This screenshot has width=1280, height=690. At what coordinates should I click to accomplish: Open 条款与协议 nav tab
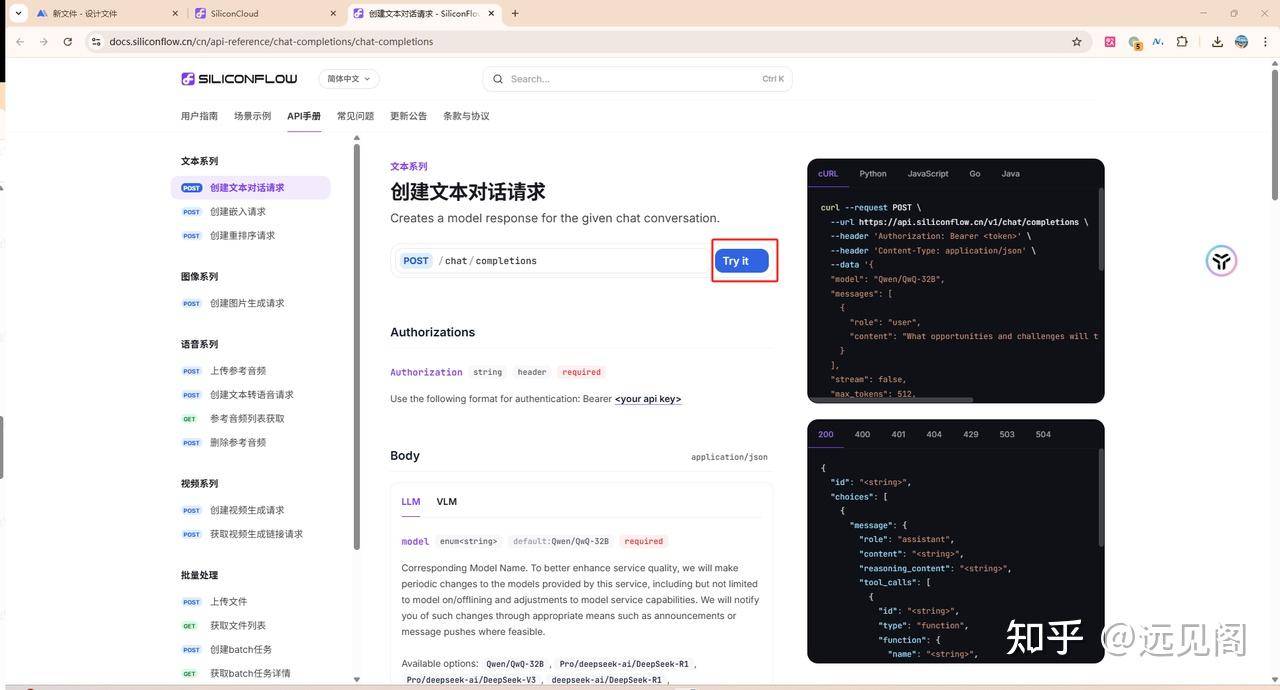point(466,116)
